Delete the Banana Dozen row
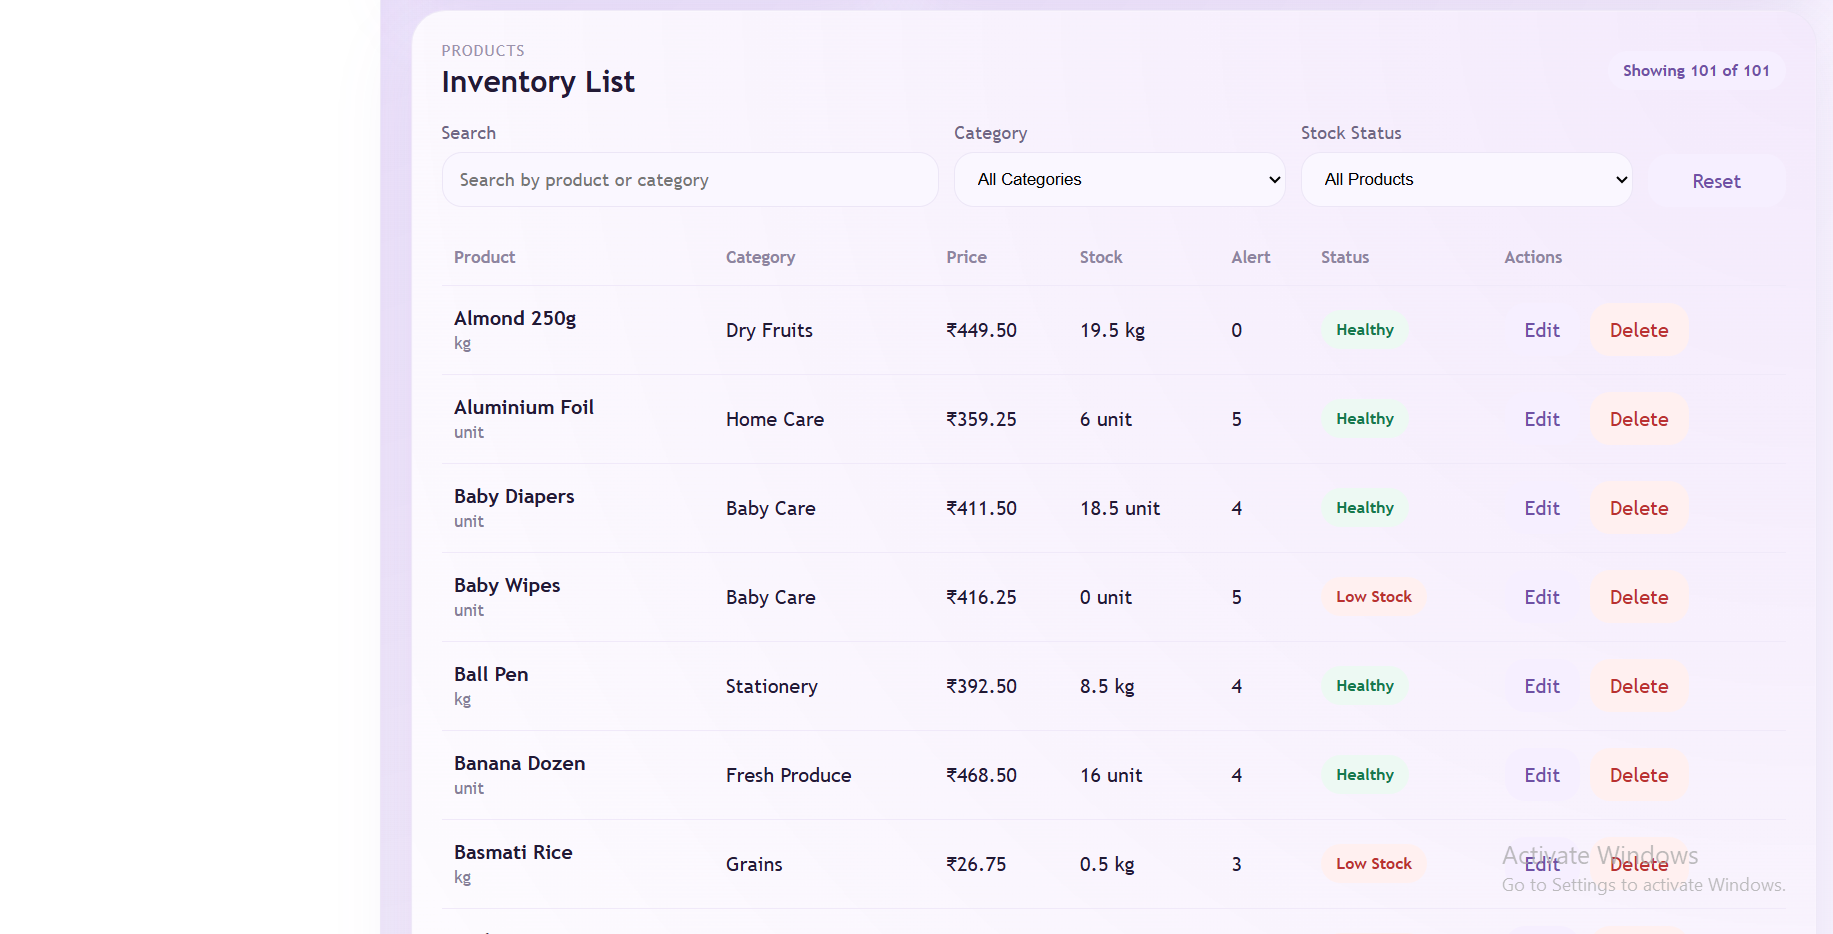The height and width of the screenshot is (934, 1833). [x=1639, y=775]
